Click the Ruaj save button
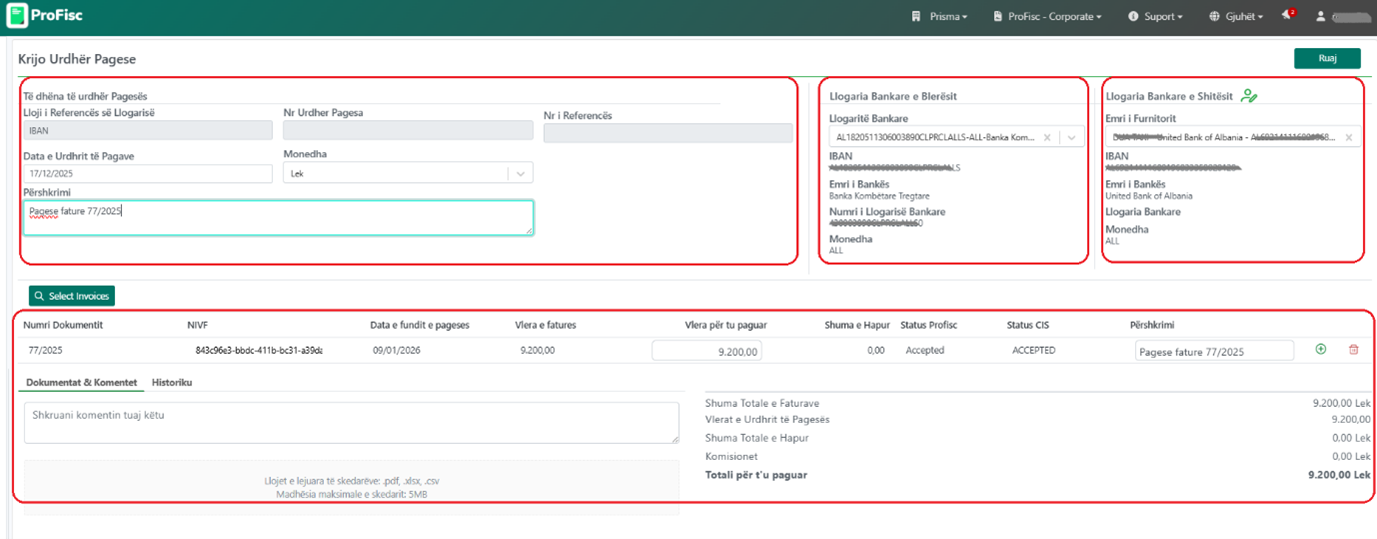Screen dimensions: 1377x539 point(1326,59)
